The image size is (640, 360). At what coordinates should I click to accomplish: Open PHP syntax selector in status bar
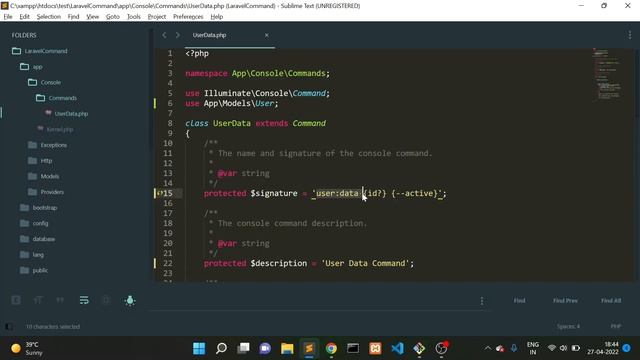pyautogui.click(x=616, y=326)
